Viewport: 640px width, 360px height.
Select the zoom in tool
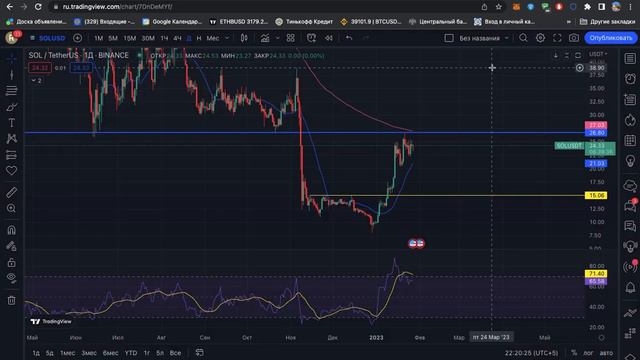(11, 208)
